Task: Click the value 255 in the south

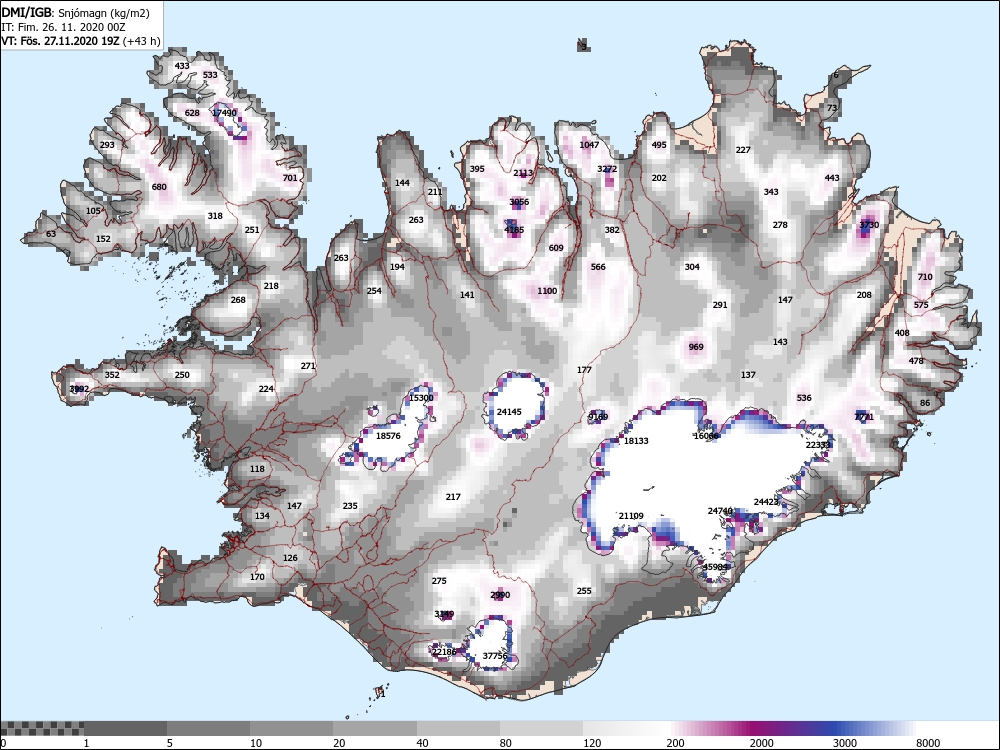Action: point(584,591)
